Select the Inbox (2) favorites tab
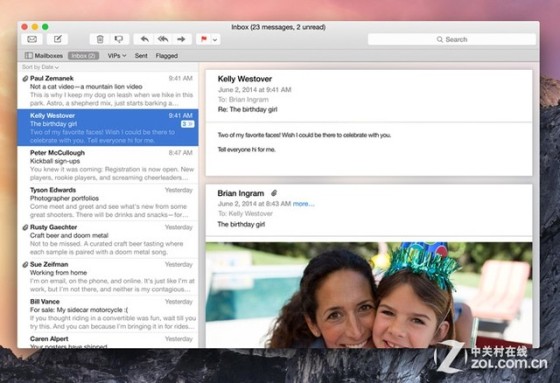Image resolution: width=560 pixels, height=383 pixels. click(83, 56)
